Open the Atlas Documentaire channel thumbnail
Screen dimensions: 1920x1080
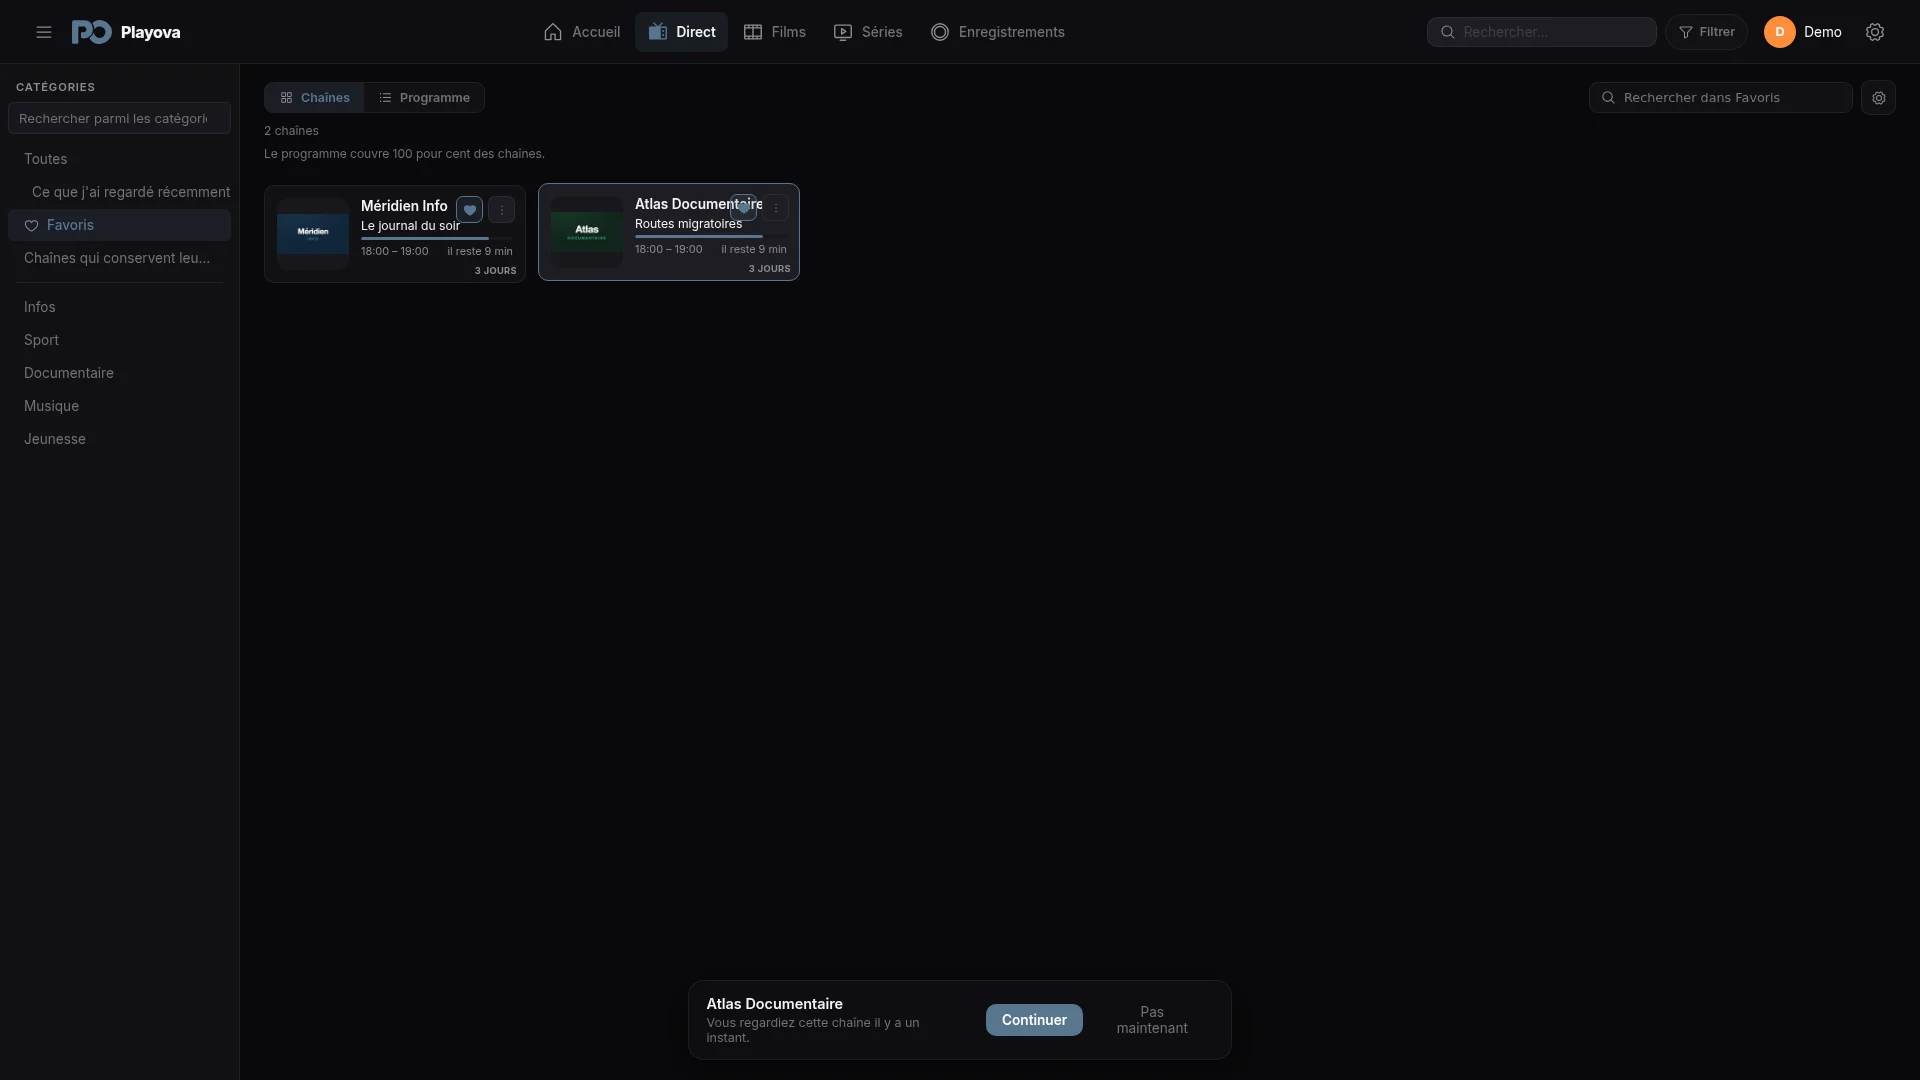[x=587, y=232]
